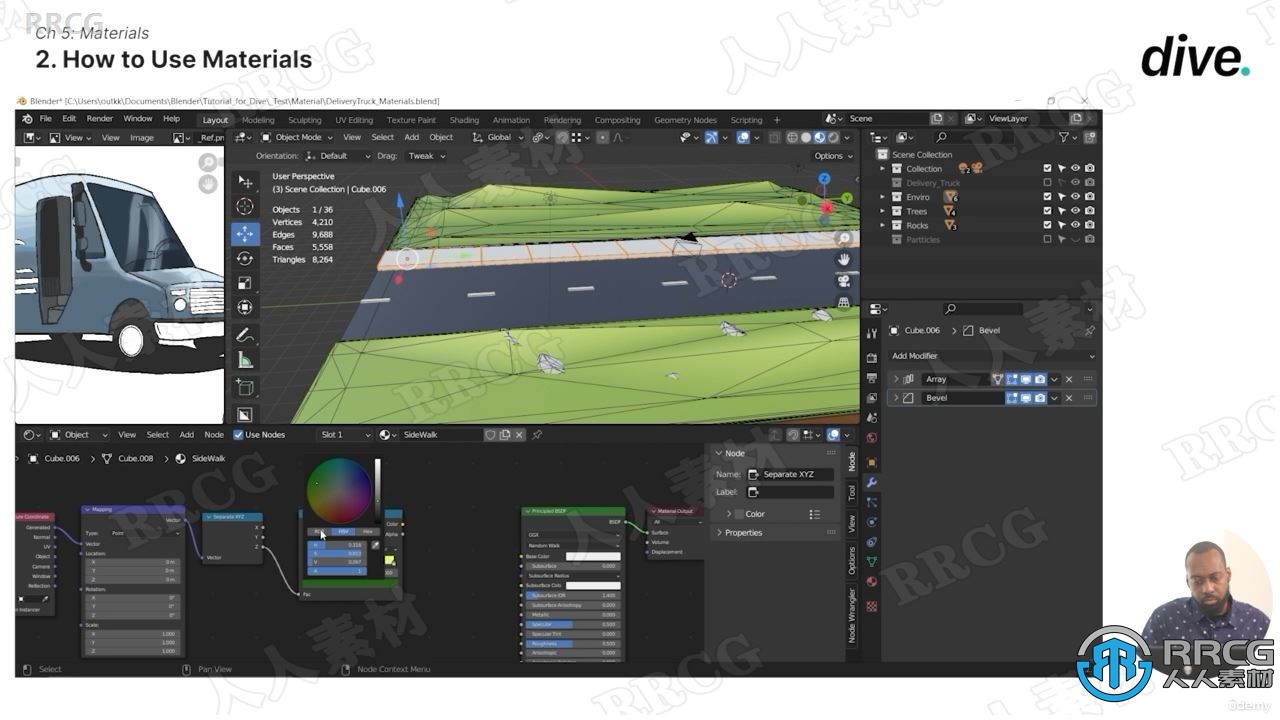
Task: Select the Transform tool
Action: (x=245, y=308)
